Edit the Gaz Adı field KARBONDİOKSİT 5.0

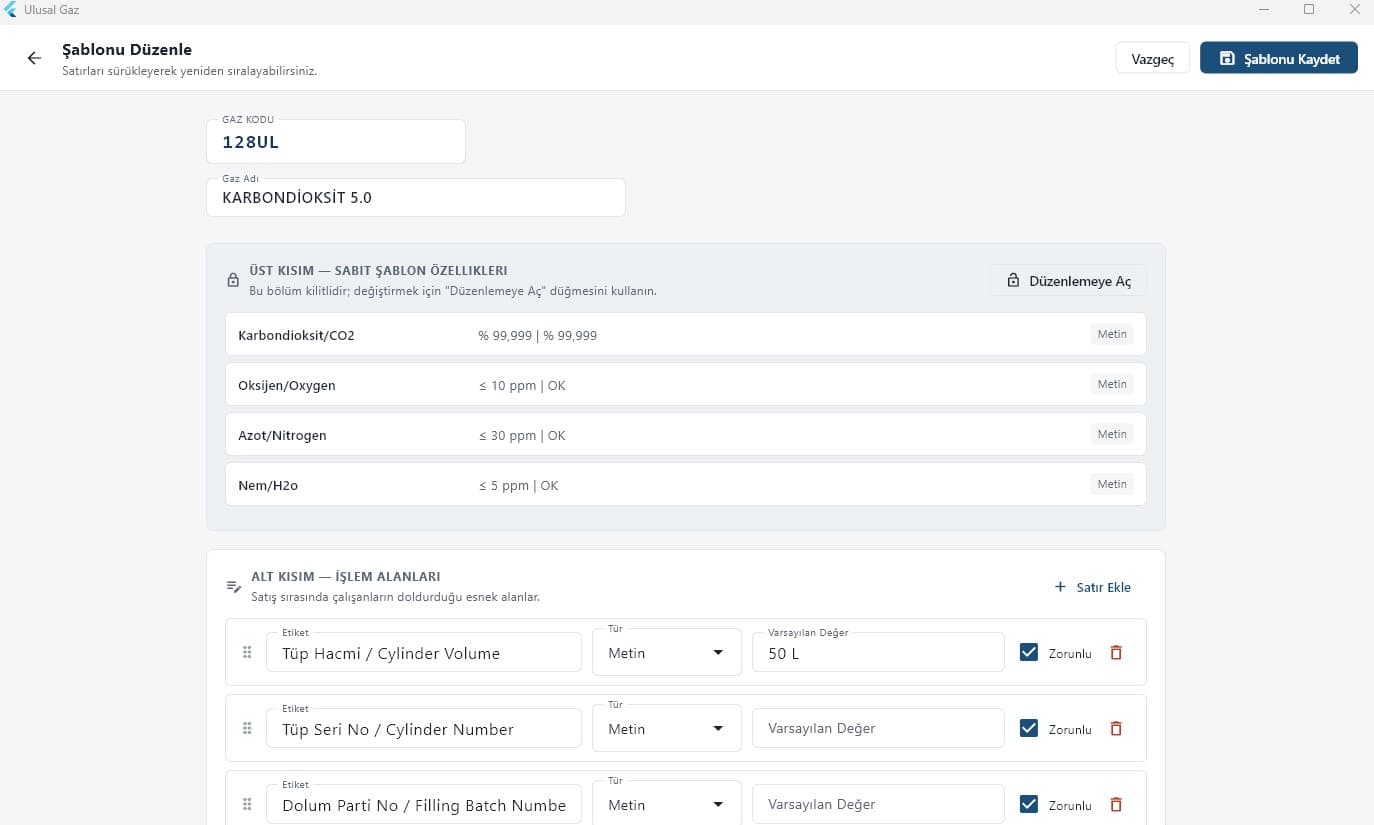416,197
